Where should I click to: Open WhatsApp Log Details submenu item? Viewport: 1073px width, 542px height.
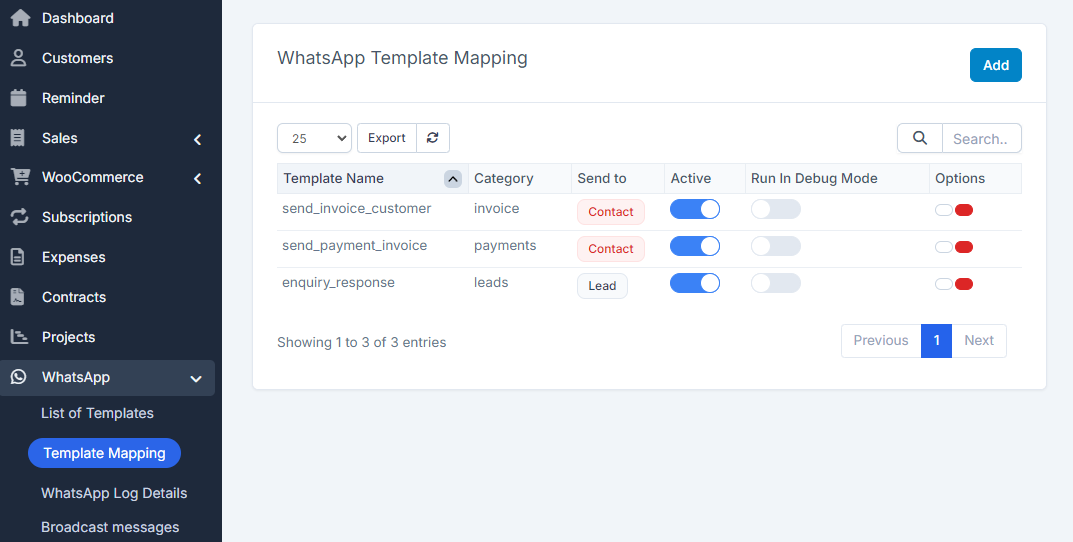(x=114, y=493)
